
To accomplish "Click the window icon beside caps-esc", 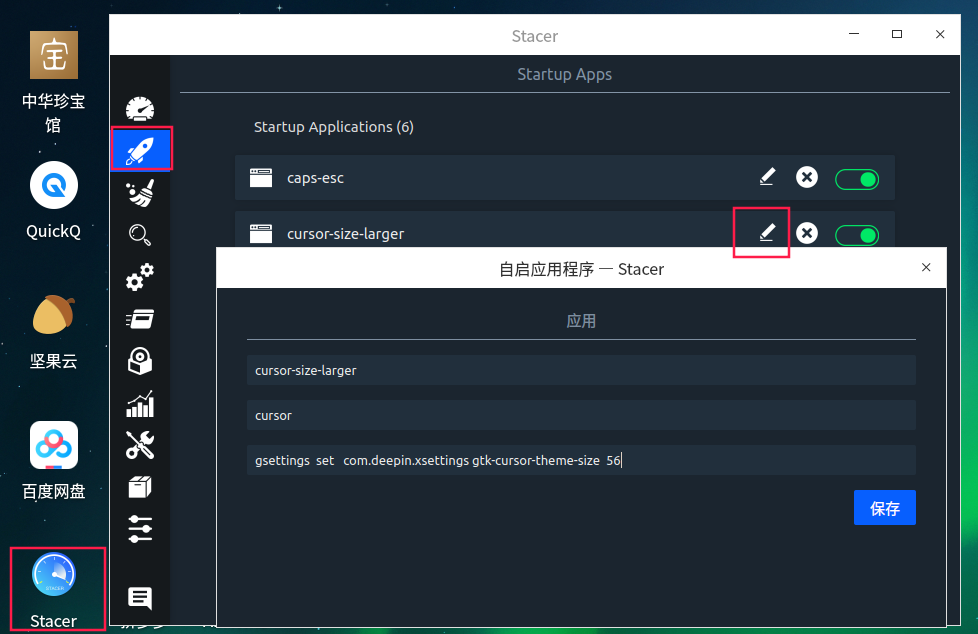I will tap(261, 178).
